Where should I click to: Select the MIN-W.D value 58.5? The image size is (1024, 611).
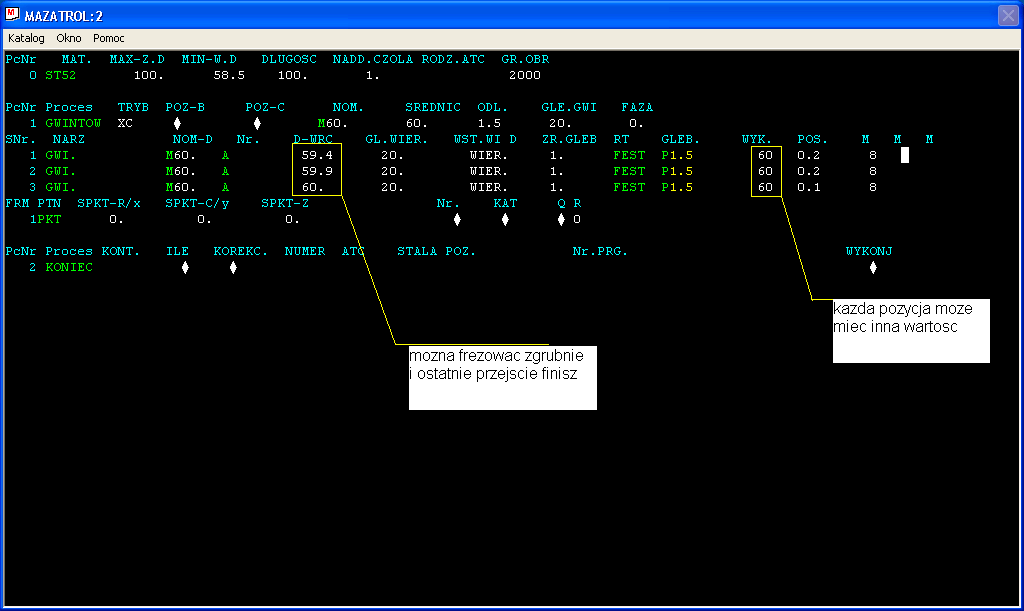point(229,75)
